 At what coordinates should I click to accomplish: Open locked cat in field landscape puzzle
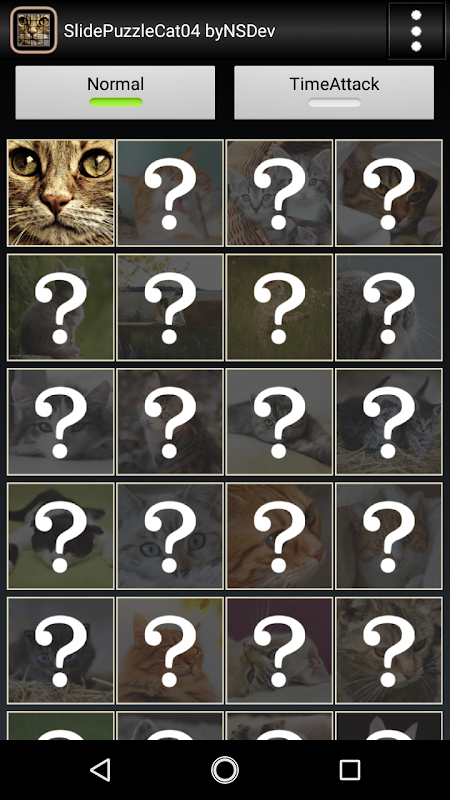170,307
